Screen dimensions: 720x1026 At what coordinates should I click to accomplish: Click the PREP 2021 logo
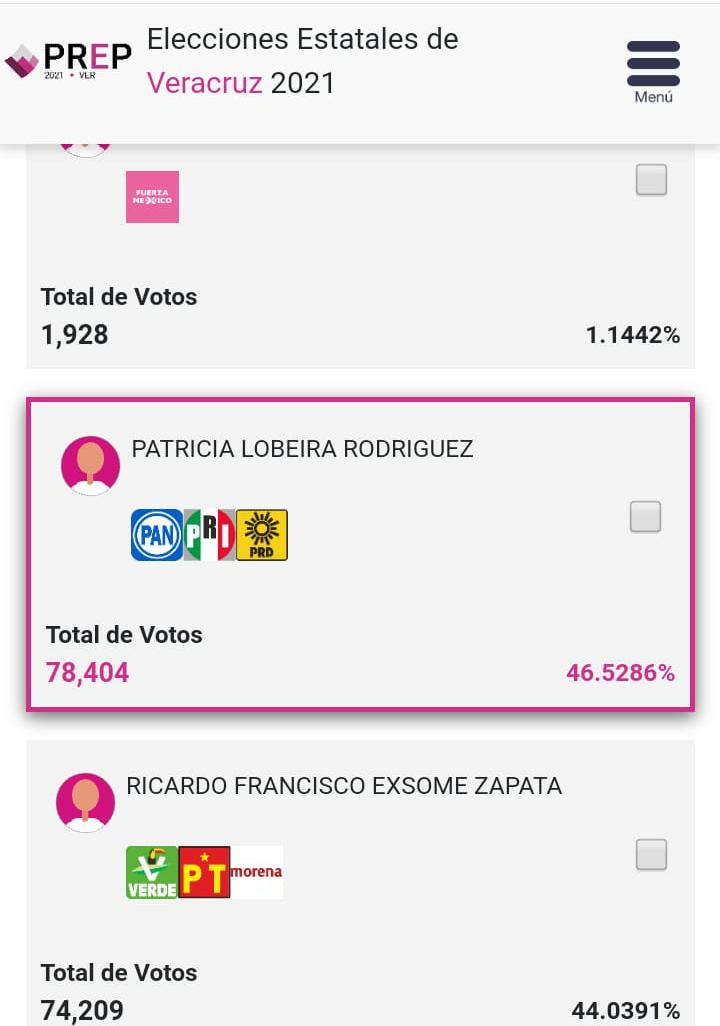[68, 60]
